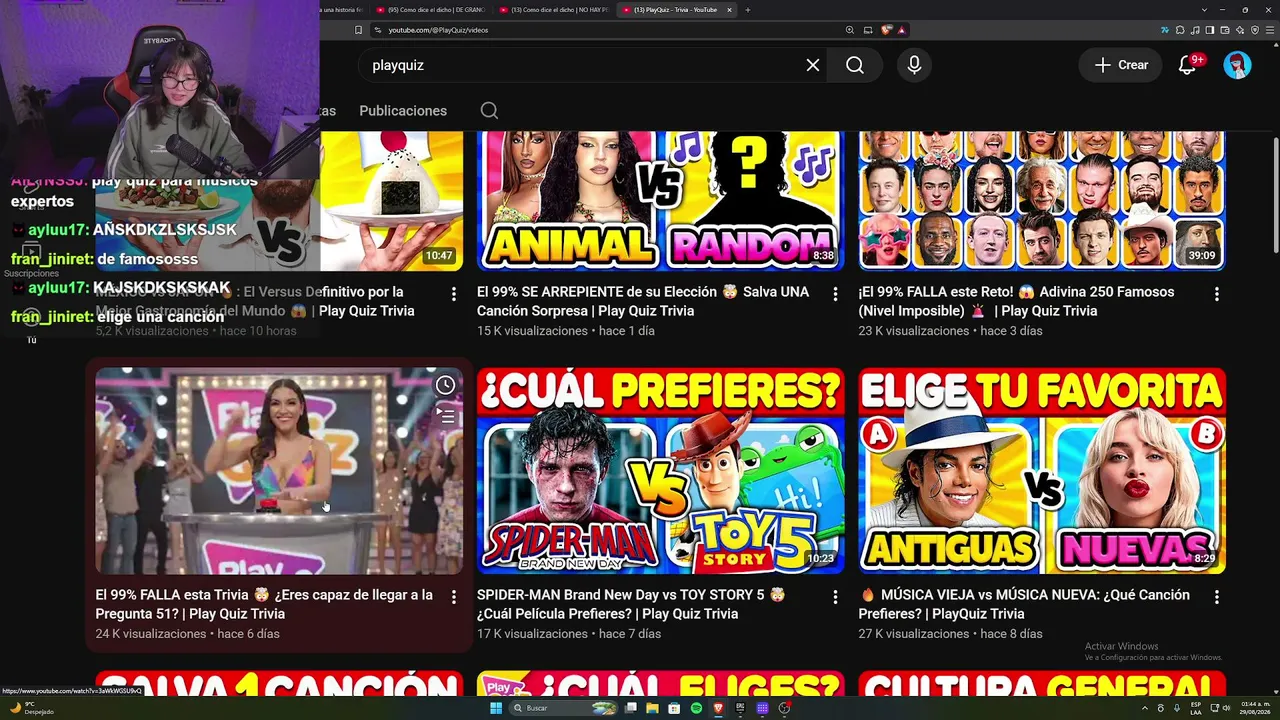Open the Windows Start menu
Image resolution: width=1280 pixels, height=720 pixels.
[495, 708]
